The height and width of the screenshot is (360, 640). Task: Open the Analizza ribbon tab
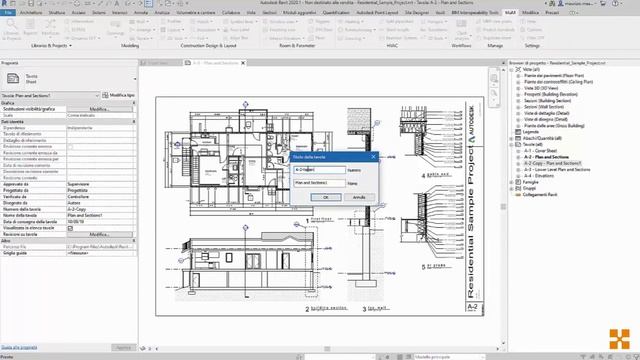click(162, 13)
